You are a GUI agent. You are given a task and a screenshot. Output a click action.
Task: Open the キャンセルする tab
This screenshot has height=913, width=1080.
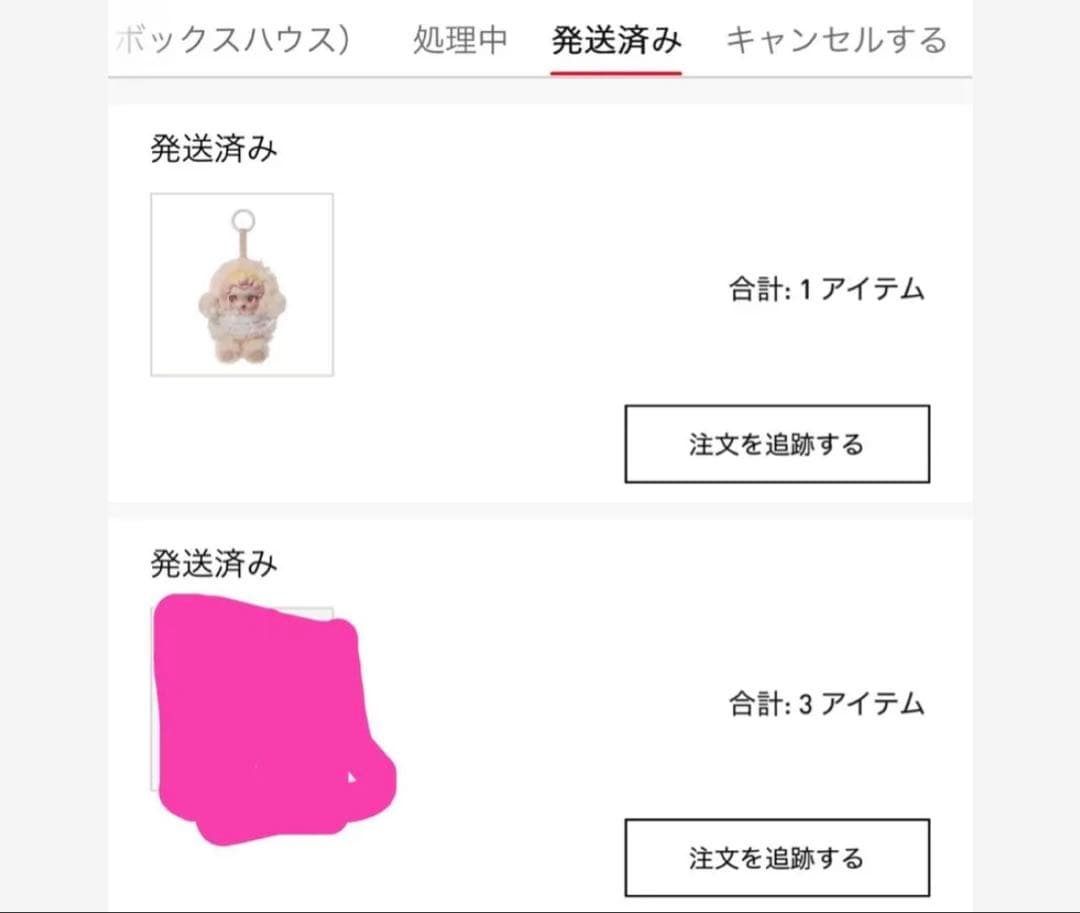(x=836, y=40)
